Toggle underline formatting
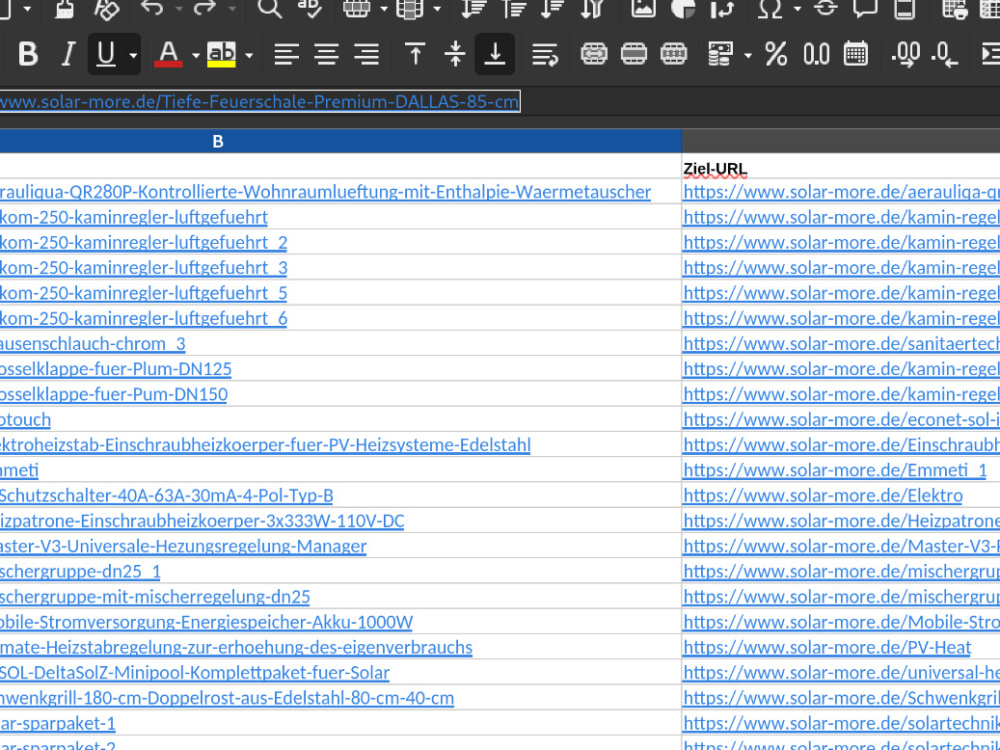The image size is (1000, 750). click(x=106, y=54)
